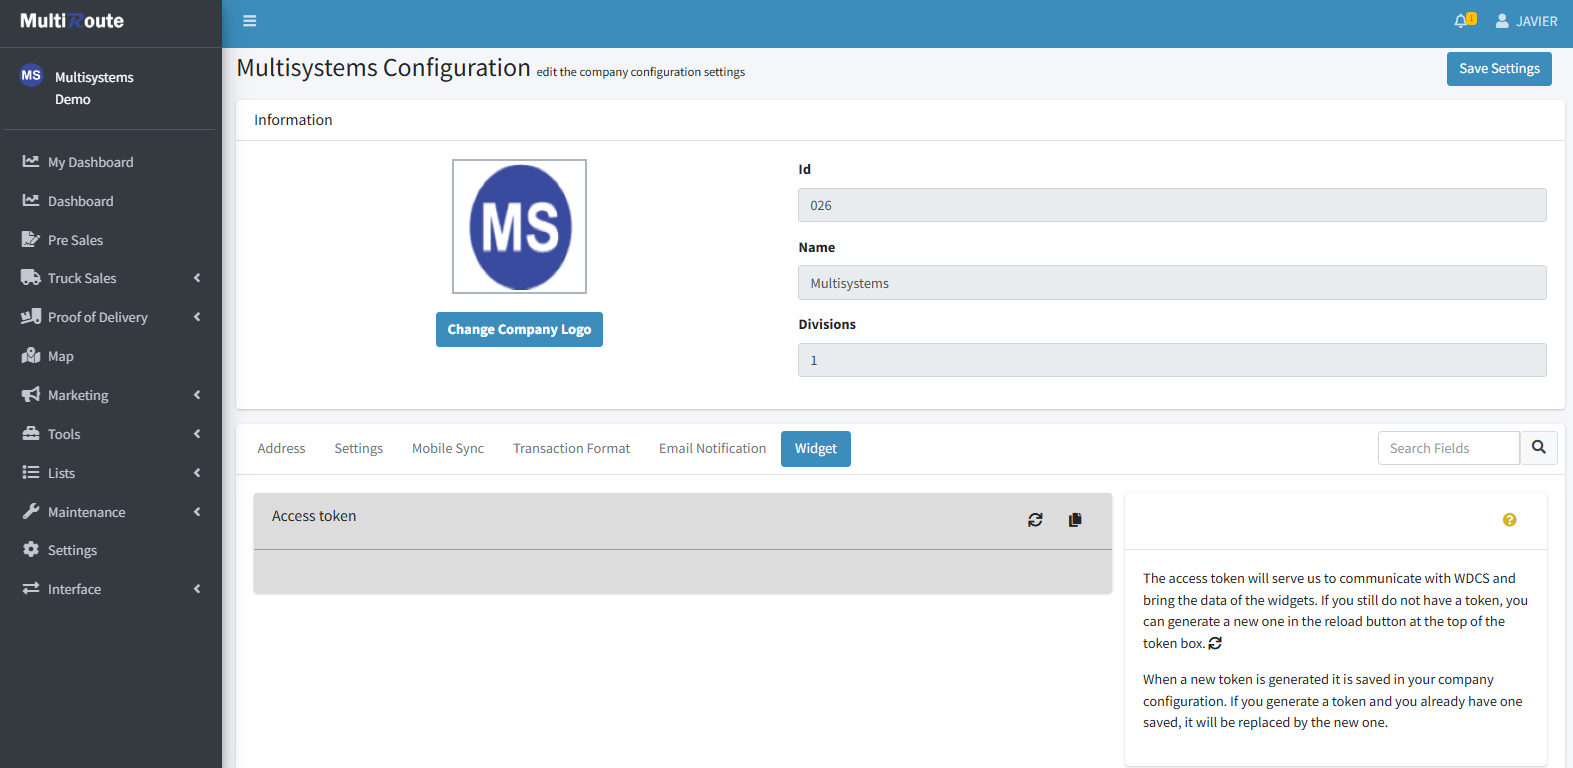Expand the Truck Sales submenu arrow
The width and height of the screenshot is (1573, 768).
pyautogui.click(x=197, y=278)
